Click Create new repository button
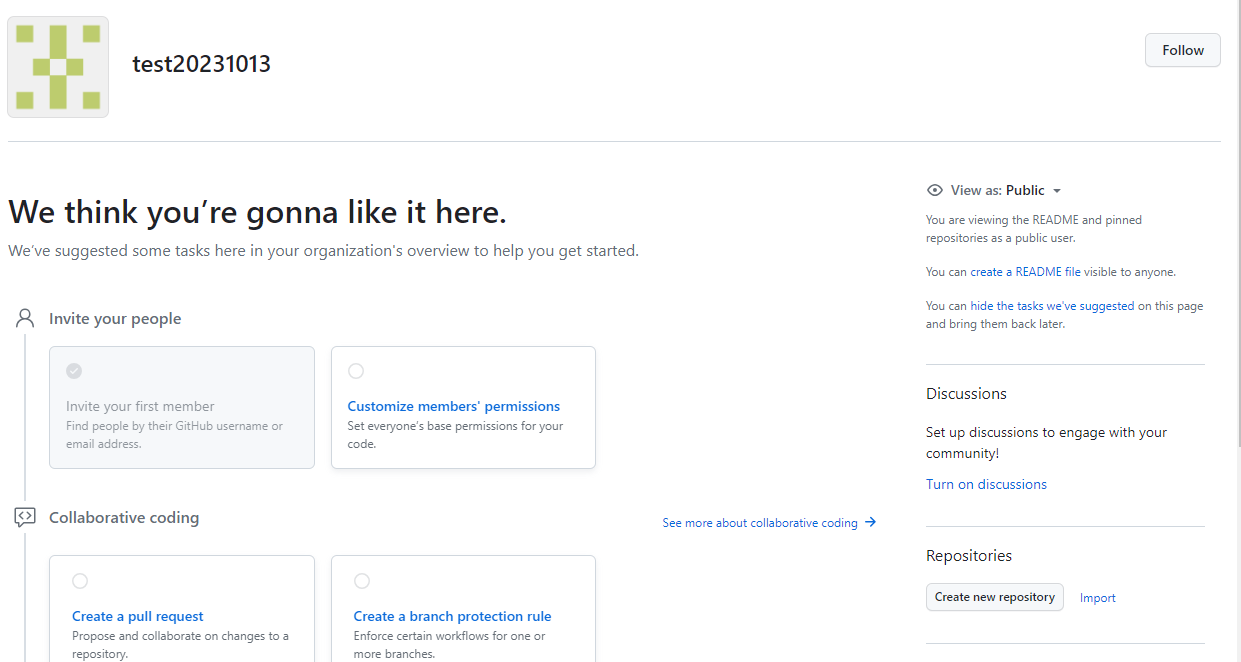 coord(995,597)
